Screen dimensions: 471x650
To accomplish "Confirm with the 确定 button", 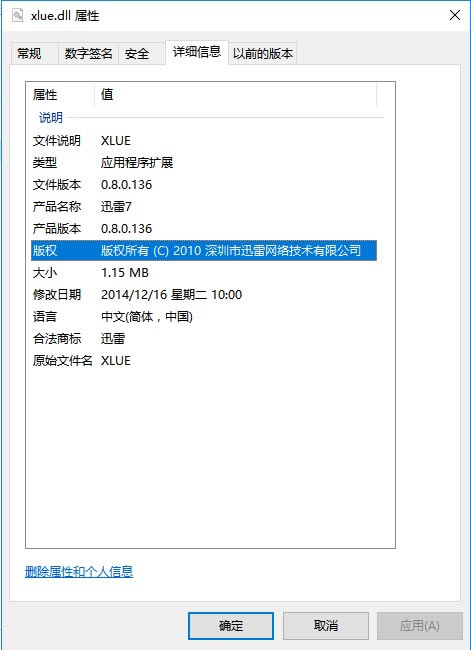I will [x=231, y=626].
